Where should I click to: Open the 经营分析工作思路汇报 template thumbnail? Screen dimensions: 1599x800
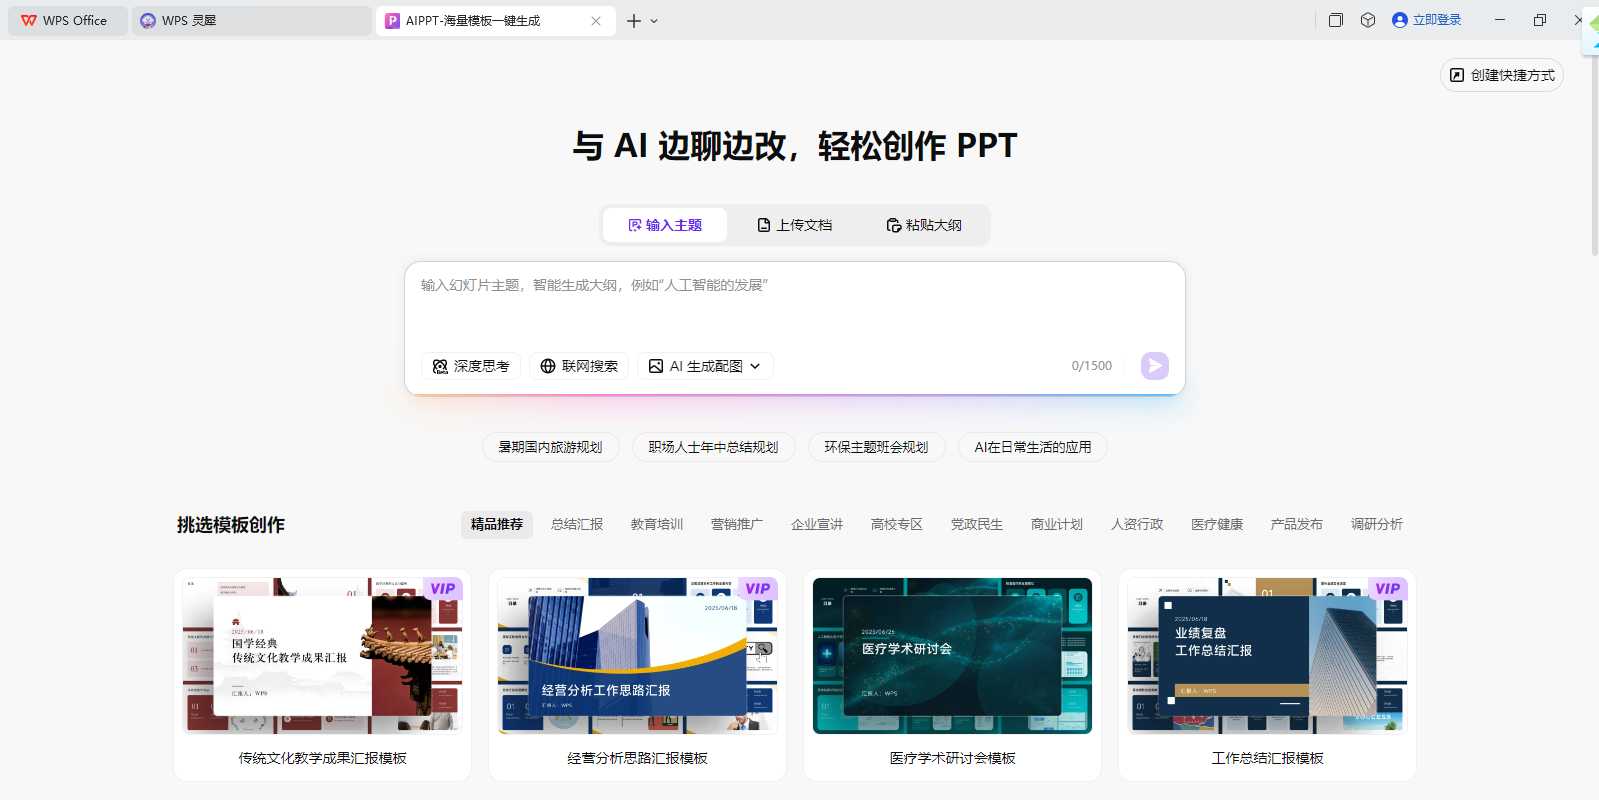(637, 656)
